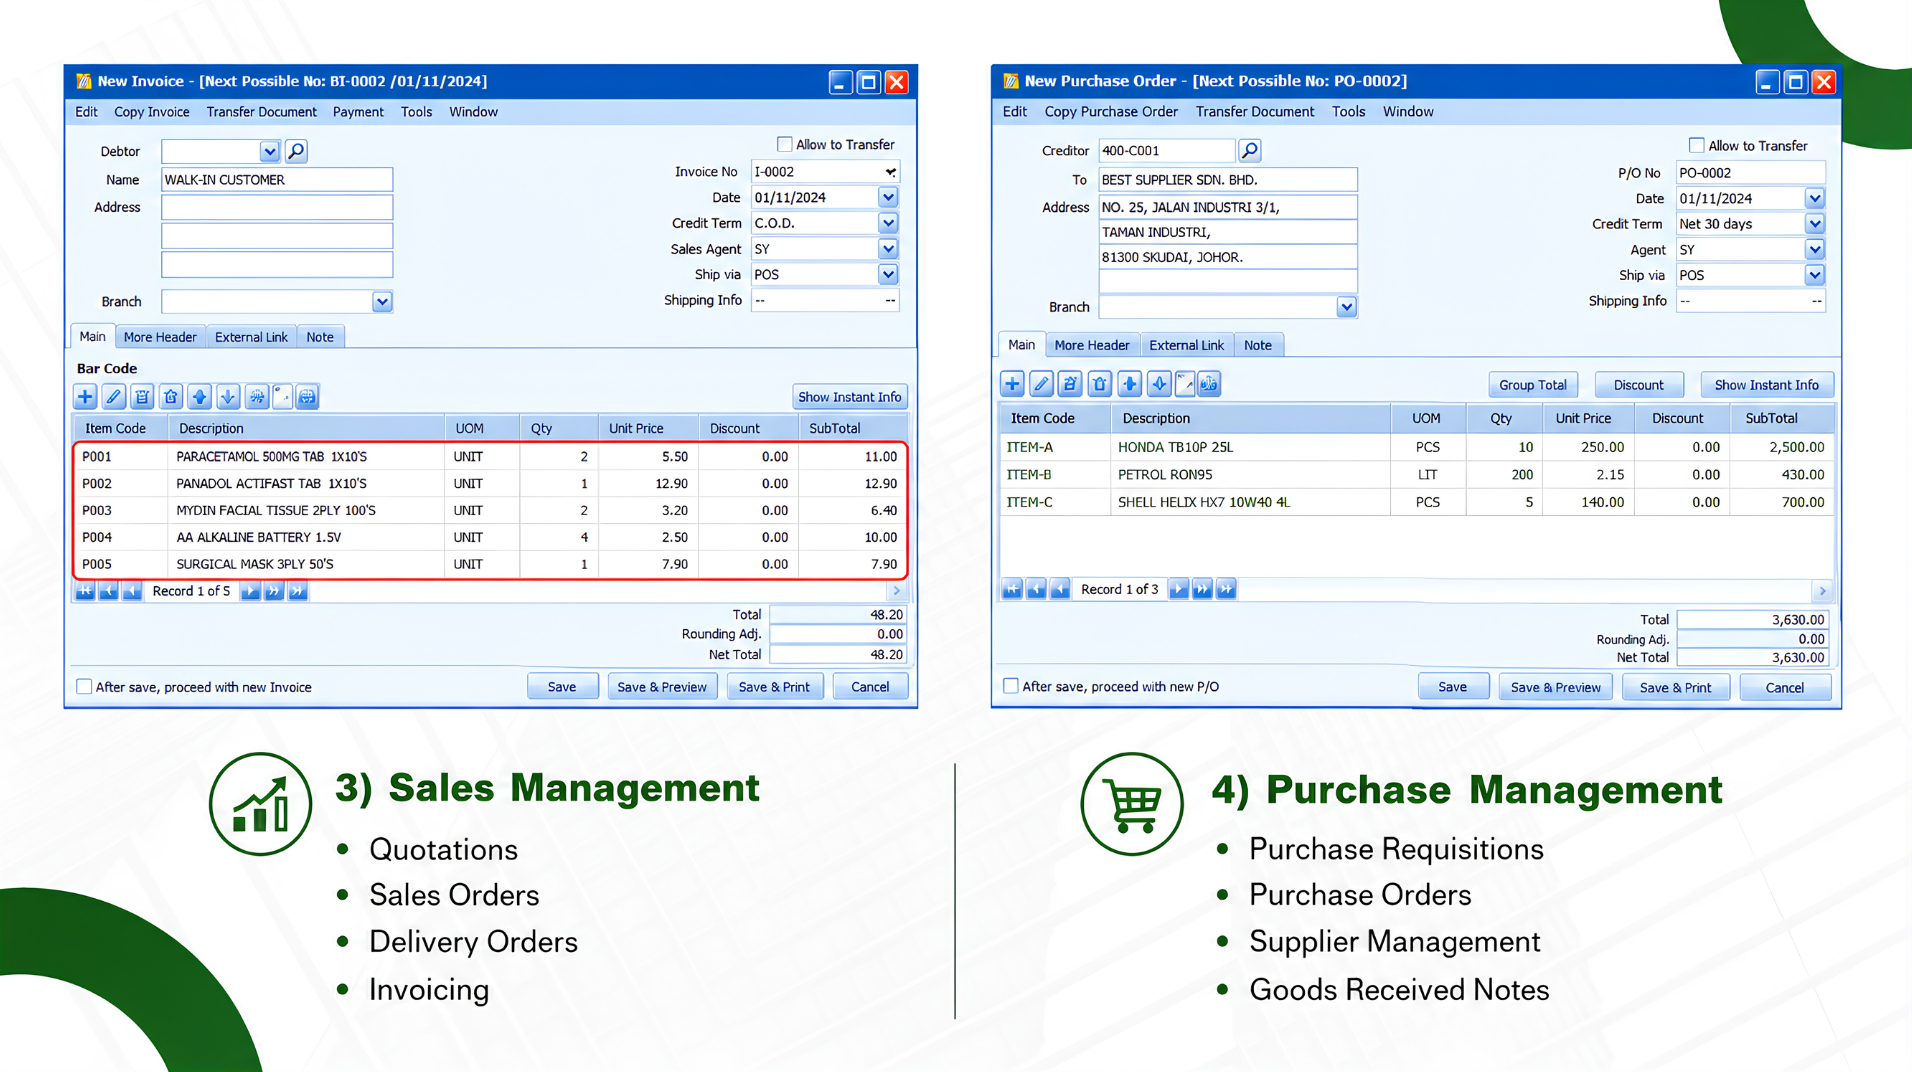Image resolution: width=1912 pixels, height=1072 pixels.
Task: Click Discount button in Purchase Order toolbar
Action: (1639, 385)
